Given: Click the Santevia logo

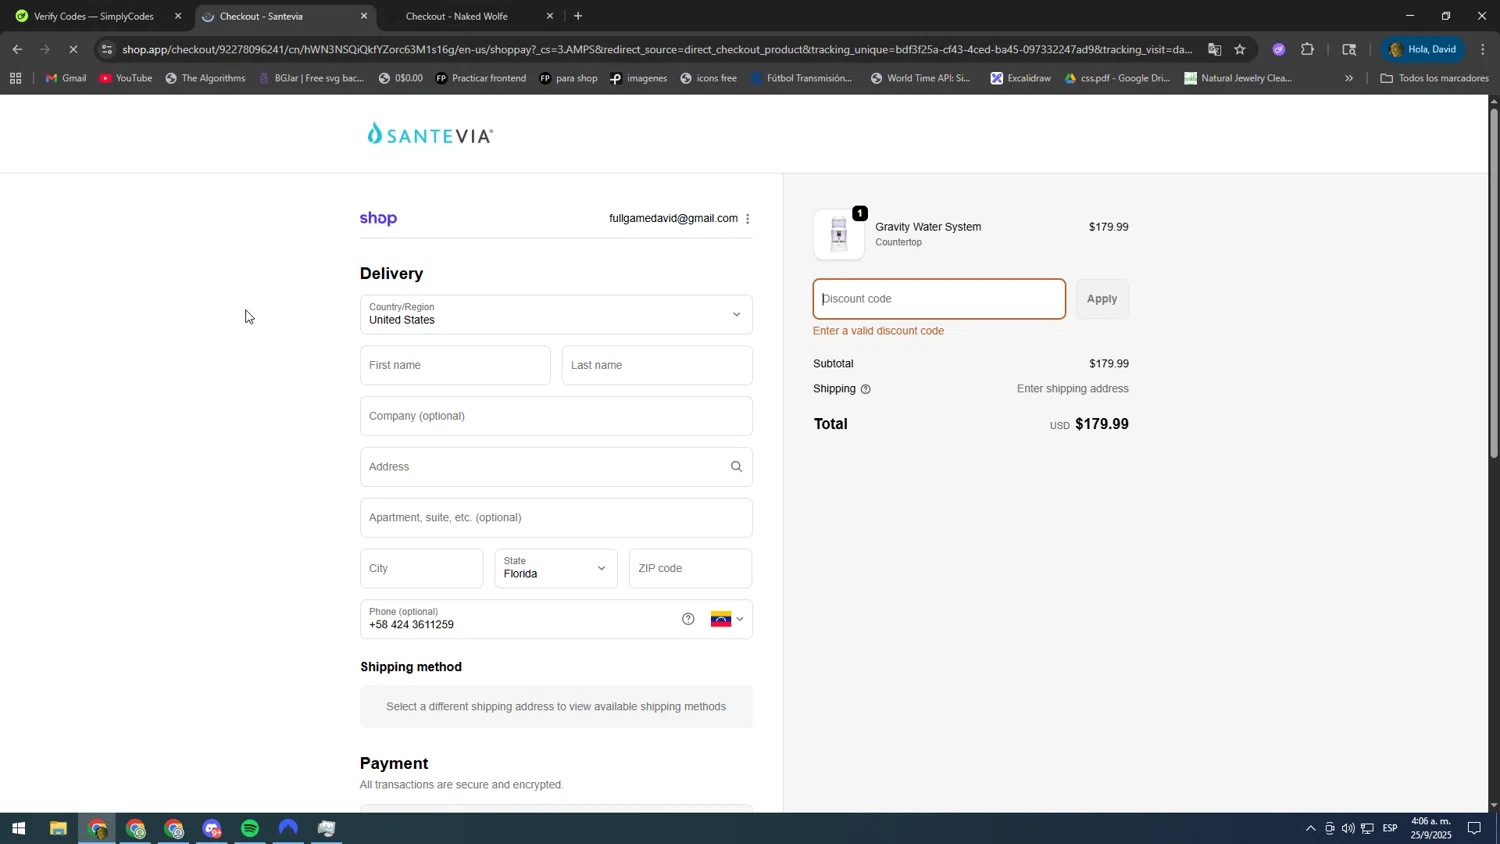Looking at the screenshot, I should click(430, 134).
